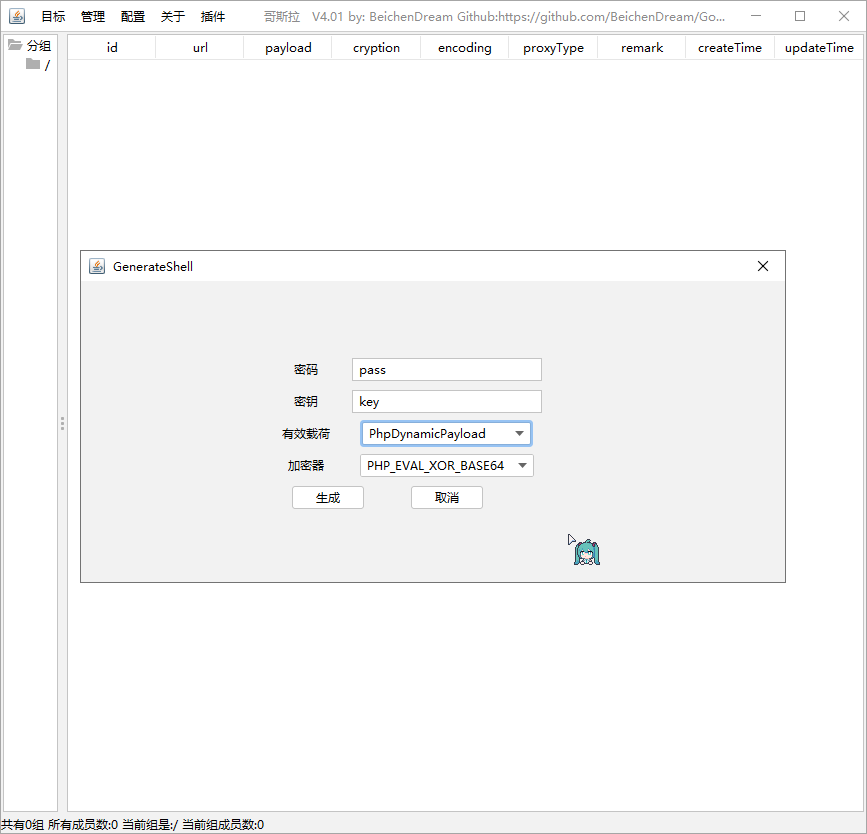This screenshot has height=834, width=867.
Task: Click the key 密钥 input field
Action: 446,401
